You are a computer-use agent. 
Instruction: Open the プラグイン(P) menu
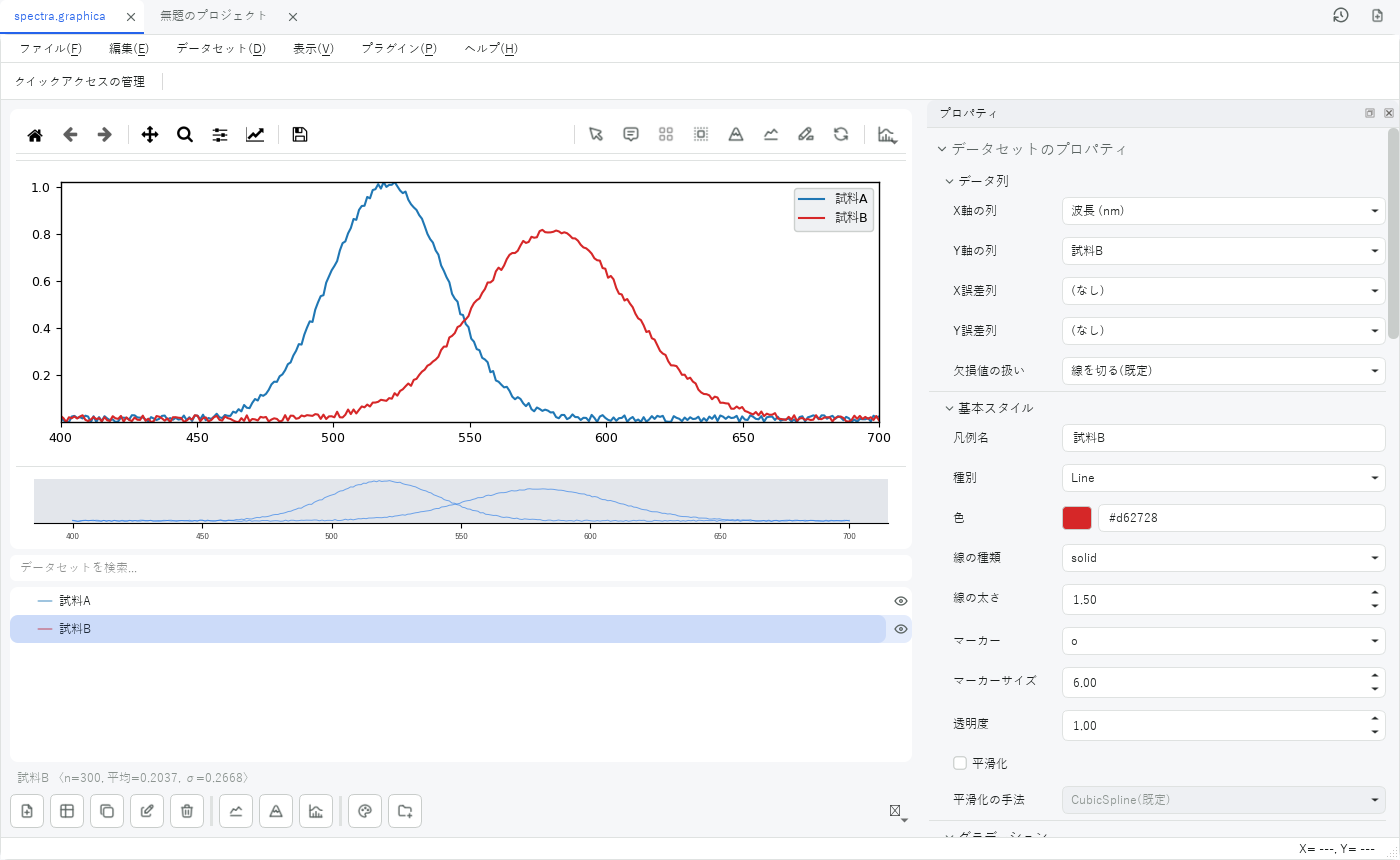point(399,48)
